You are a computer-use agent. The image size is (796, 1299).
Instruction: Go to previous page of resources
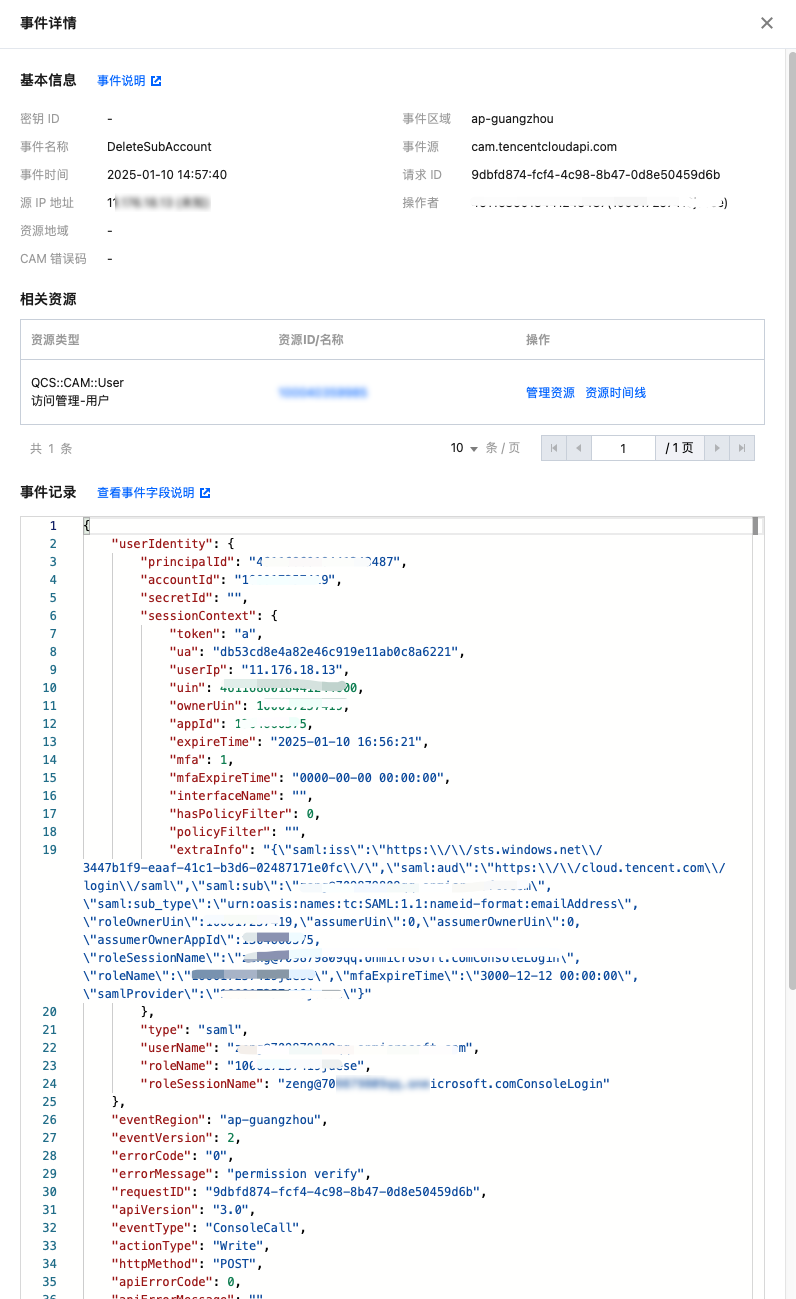[578, 448]
